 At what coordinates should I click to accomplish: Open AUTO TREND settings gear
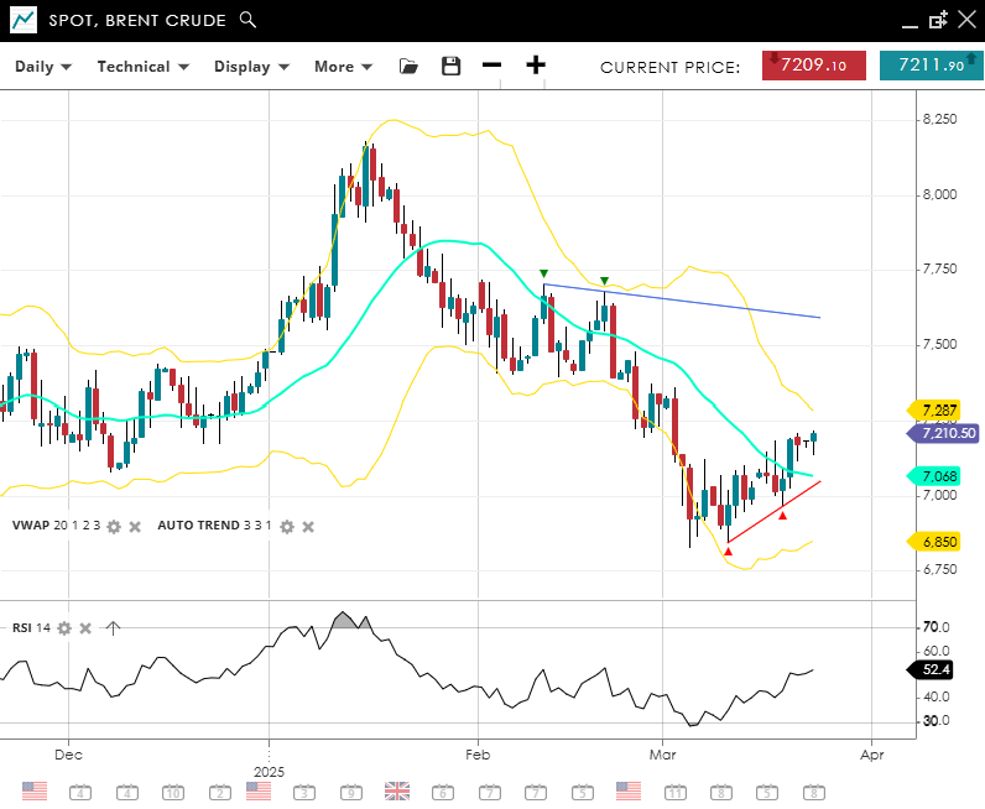tap(287, 526)
